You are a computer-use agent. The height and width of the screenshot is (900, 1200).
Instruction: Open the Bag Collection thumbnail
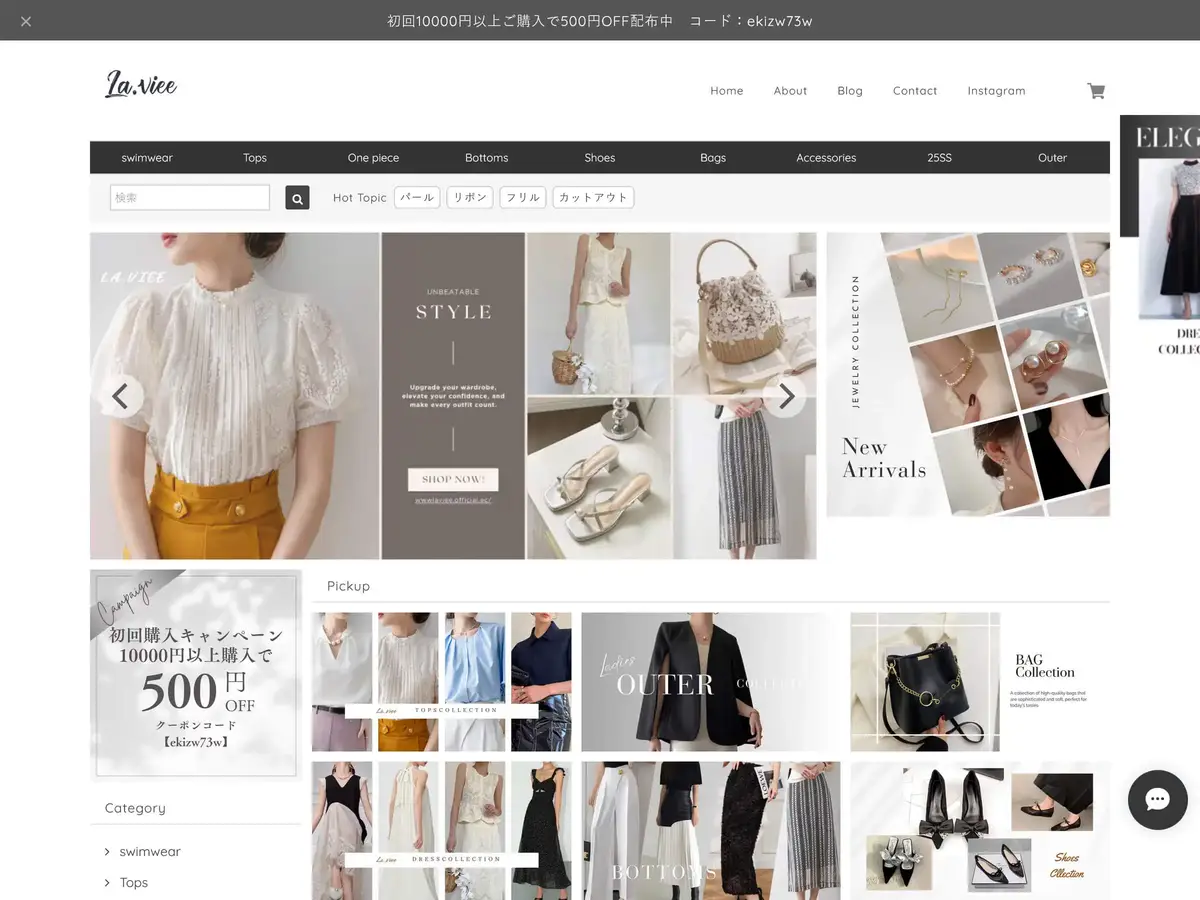tap(979, 682)
